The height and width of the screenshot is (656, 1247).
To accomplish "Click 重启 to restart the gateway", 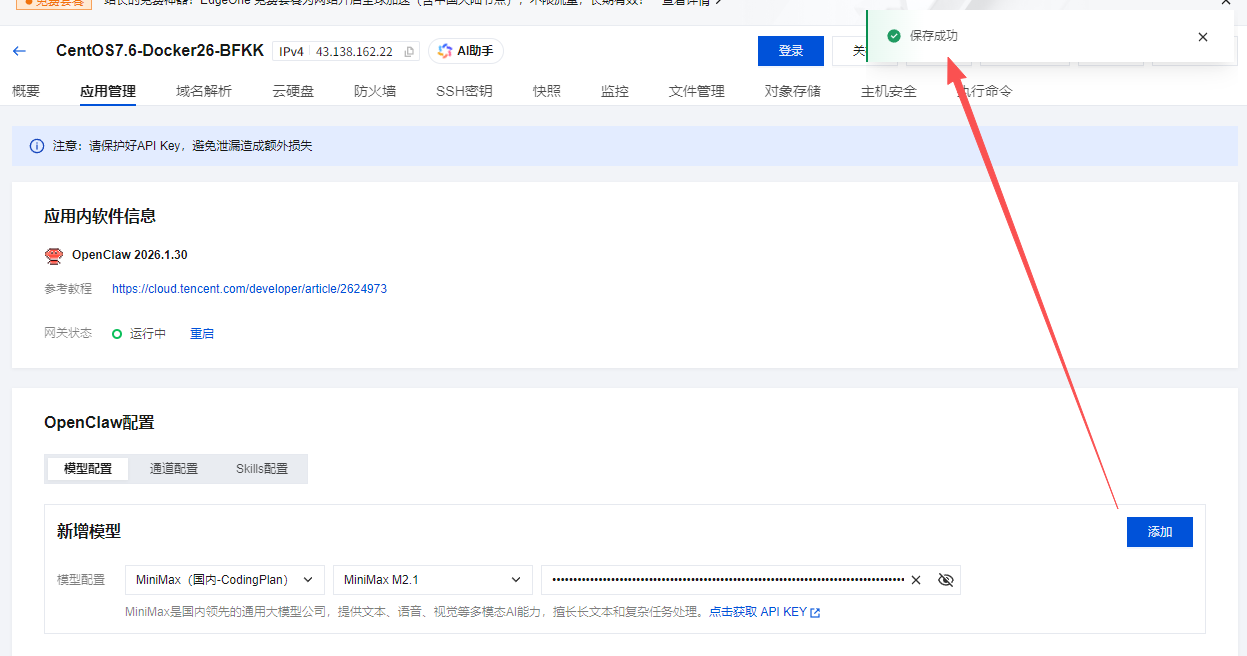I will click(202, 334).
